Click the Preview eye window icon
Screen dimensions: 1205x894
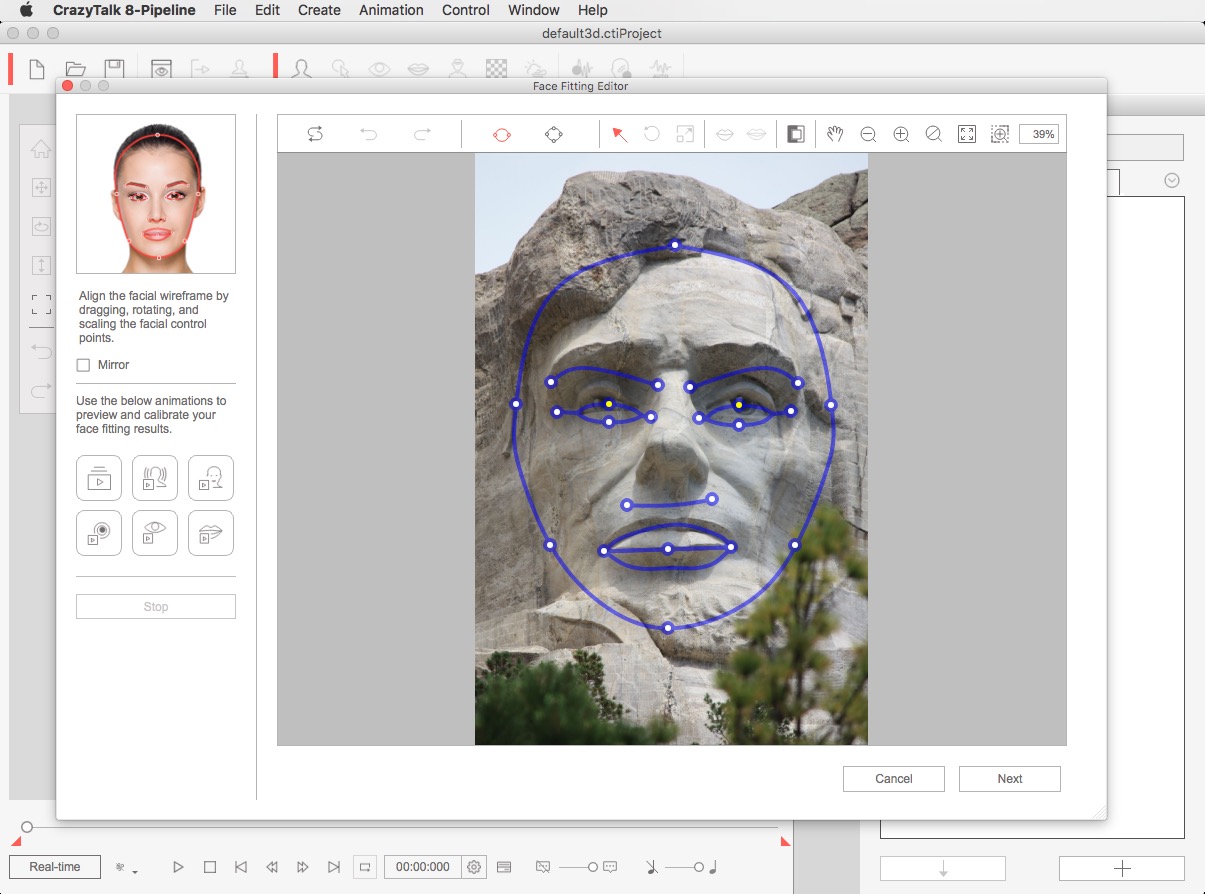(162, 69)
